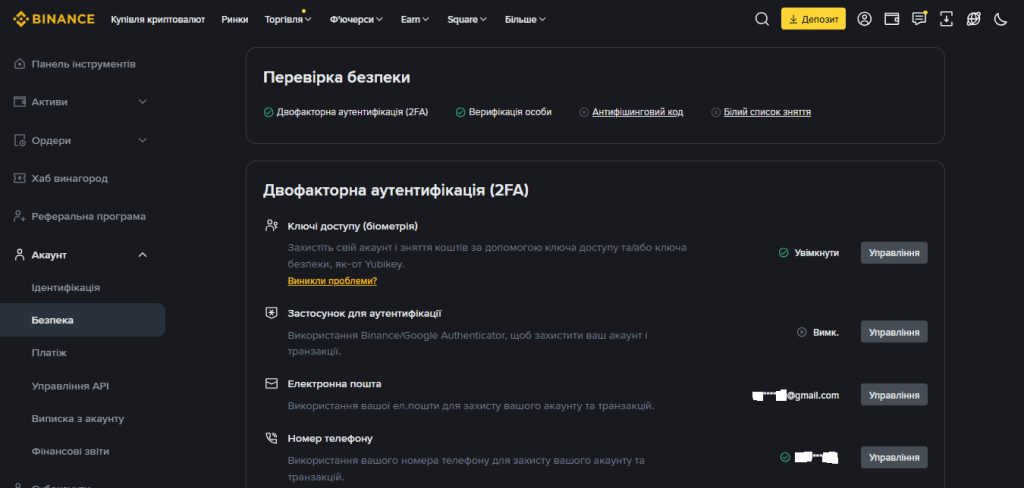This screenshot has height=488, width=1024.
Task: Click green check beside phone number
Action: [785, 457]
